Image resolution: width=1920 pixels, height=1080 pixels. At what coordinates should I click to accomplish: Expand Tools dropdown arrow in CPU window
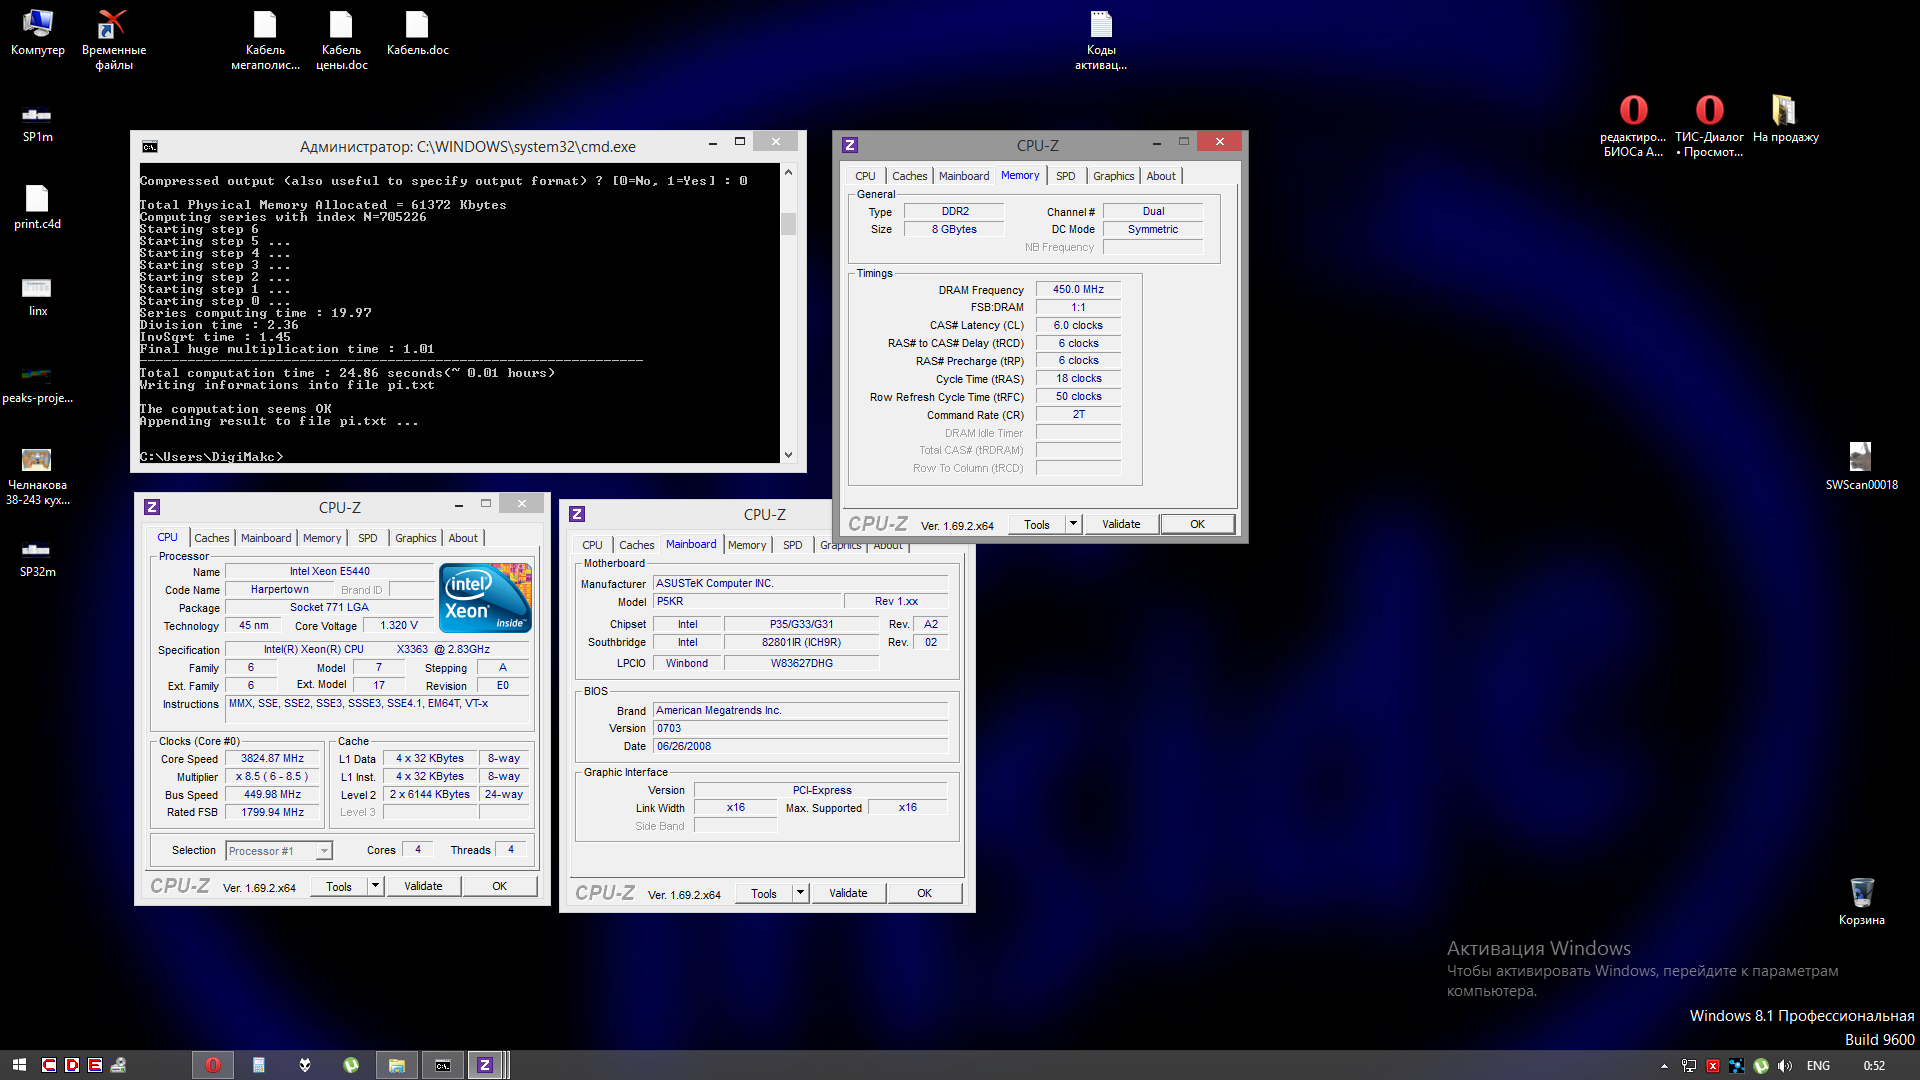[376, 886]
